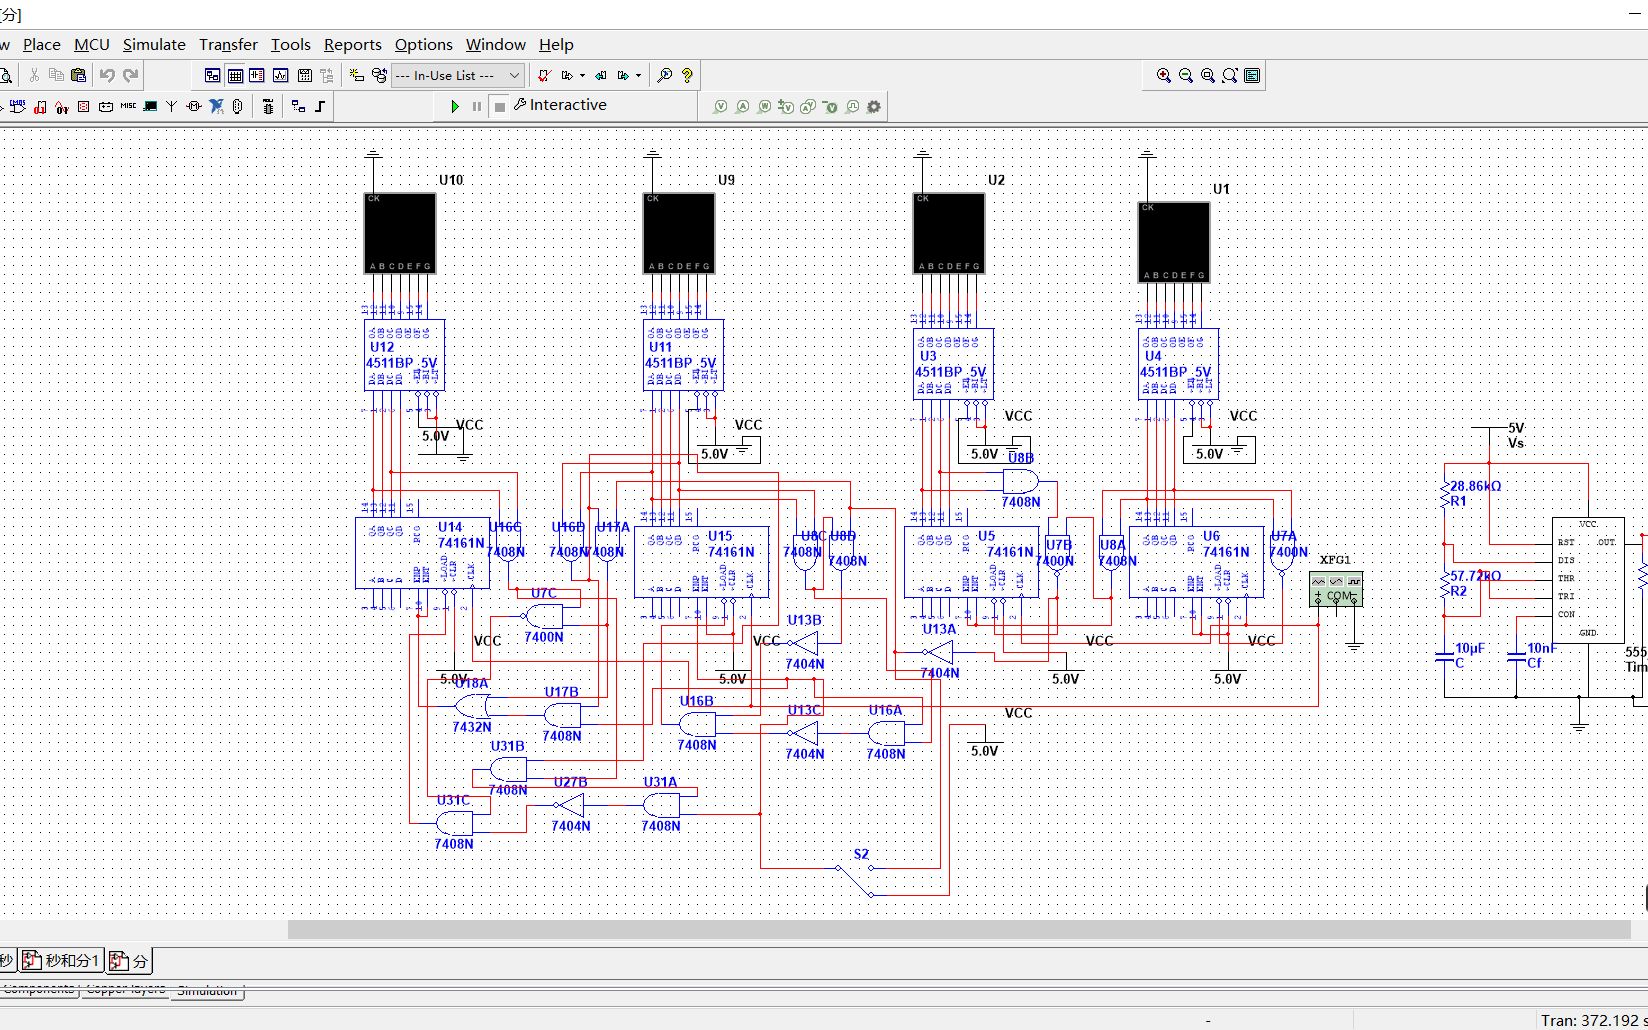Click the yellow Help question mark icon
Image resolution: width=1648 pixels, height=1030 pixels.
(x=687, y=75)
